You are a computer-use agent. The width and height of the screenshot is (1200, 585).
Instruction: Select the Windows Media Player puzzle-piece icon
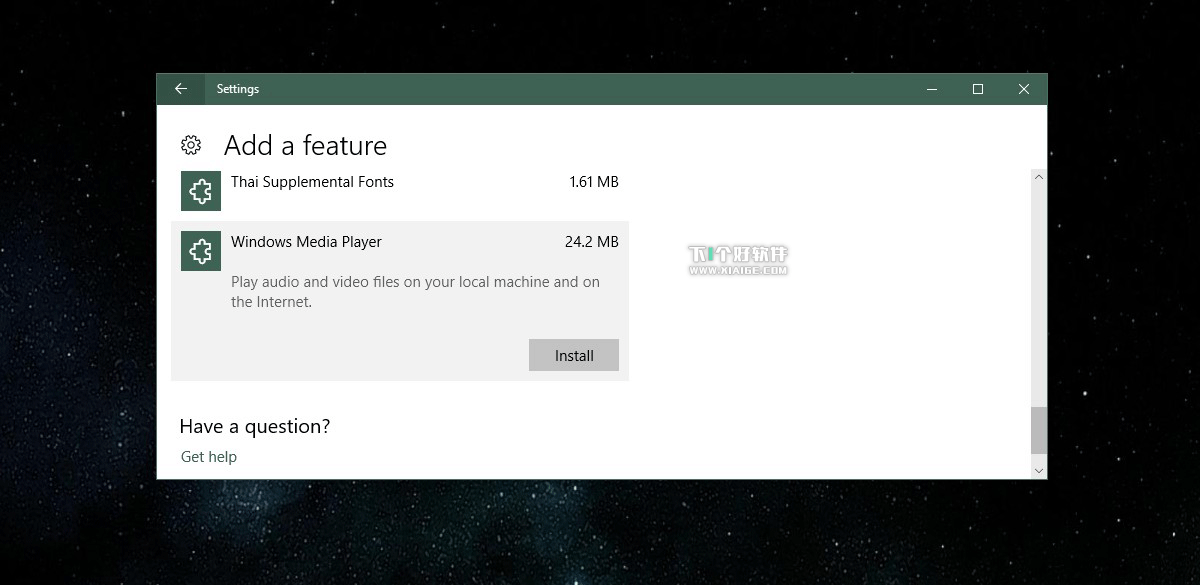tap(200, 250)
